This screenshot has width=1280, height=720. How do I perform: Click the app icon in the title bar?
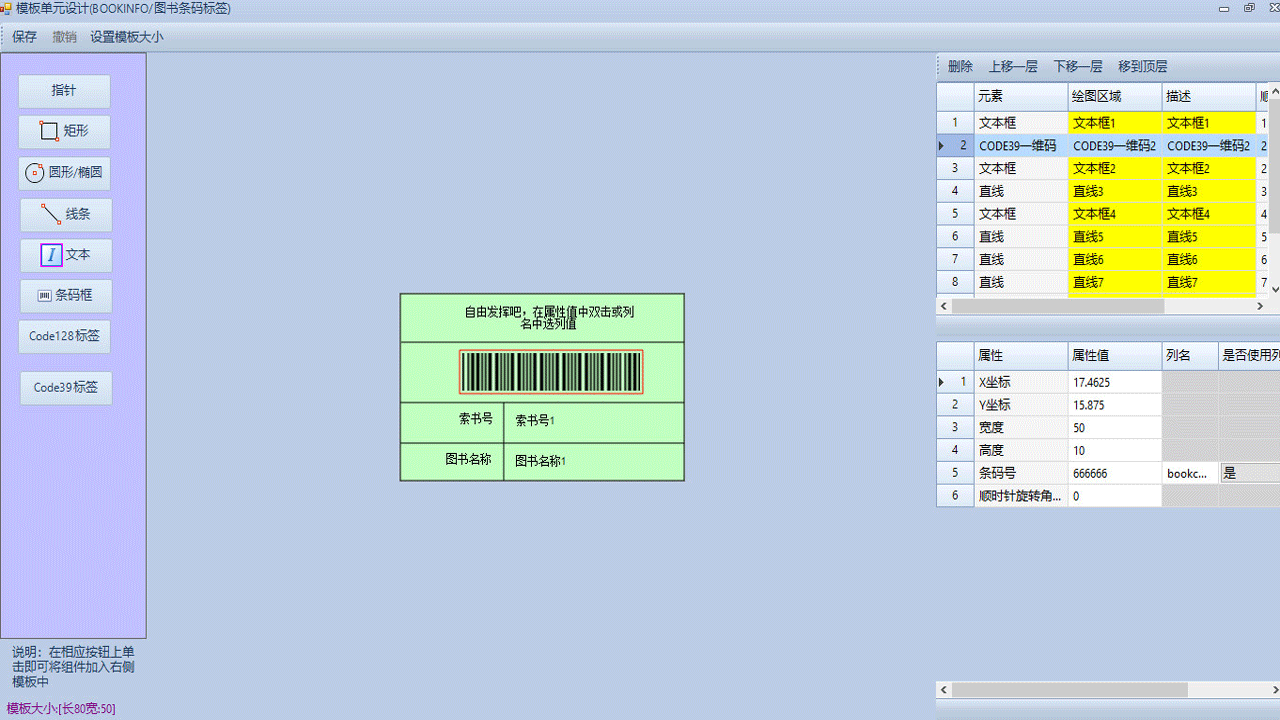tap(6, 9)
